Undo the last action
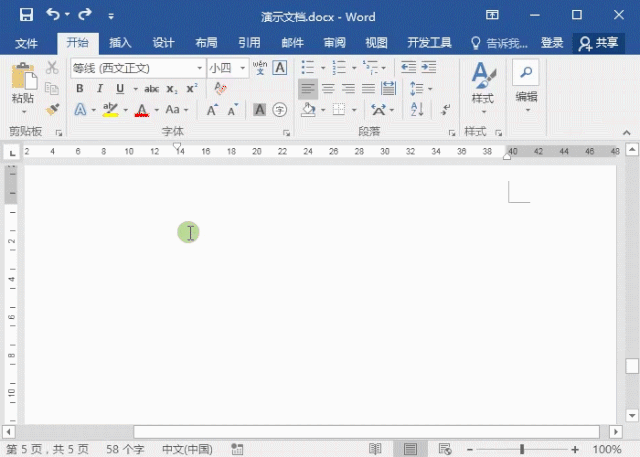The image size is (640, 457). [53, 15]
